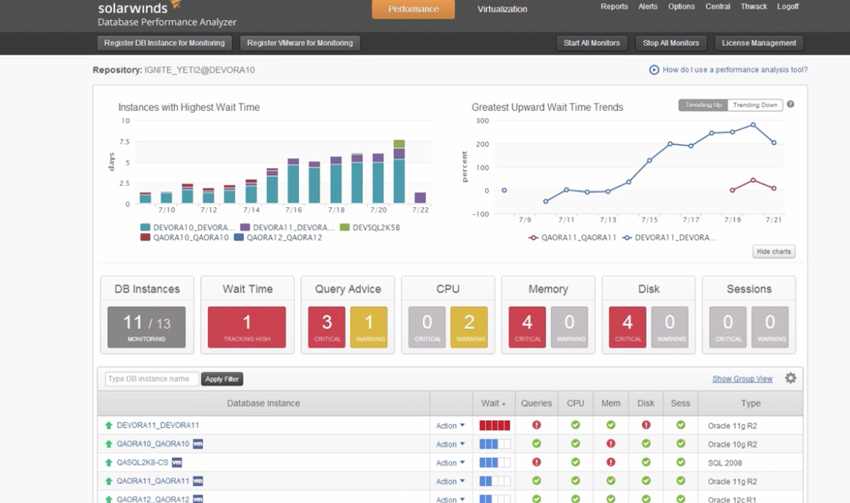Click the green Queries status for QAORA10_QAORA10
850x503 pixels.
coord(536,443)
